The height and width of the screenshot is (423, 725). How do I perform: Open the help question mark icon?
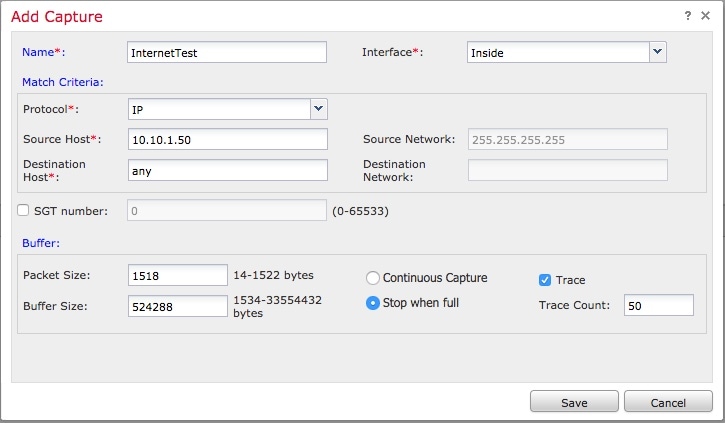688,16
